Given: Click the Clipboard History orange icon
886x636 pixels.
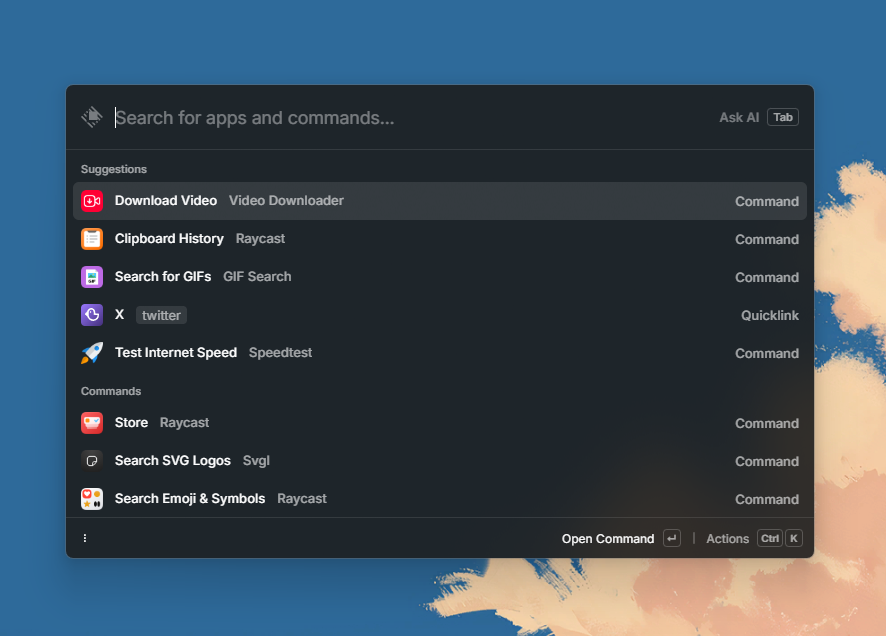Looking at the screenshot, I should tap(92, 238).
